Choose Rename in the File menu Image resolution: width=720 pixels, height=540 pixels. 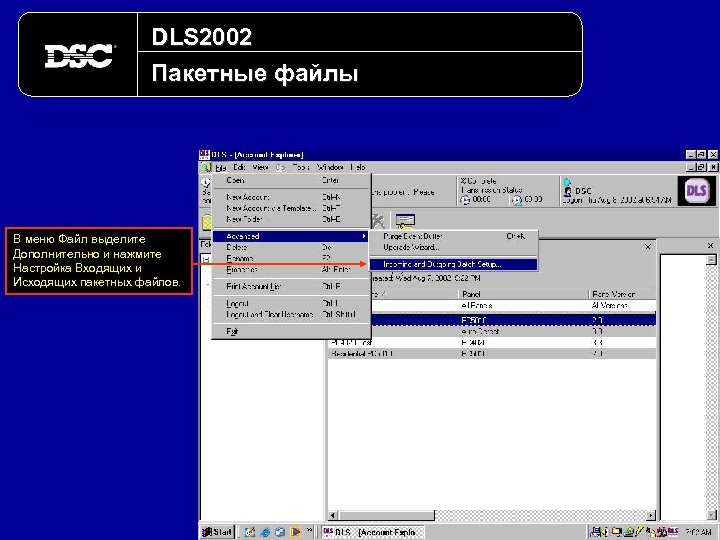[291, 258]
